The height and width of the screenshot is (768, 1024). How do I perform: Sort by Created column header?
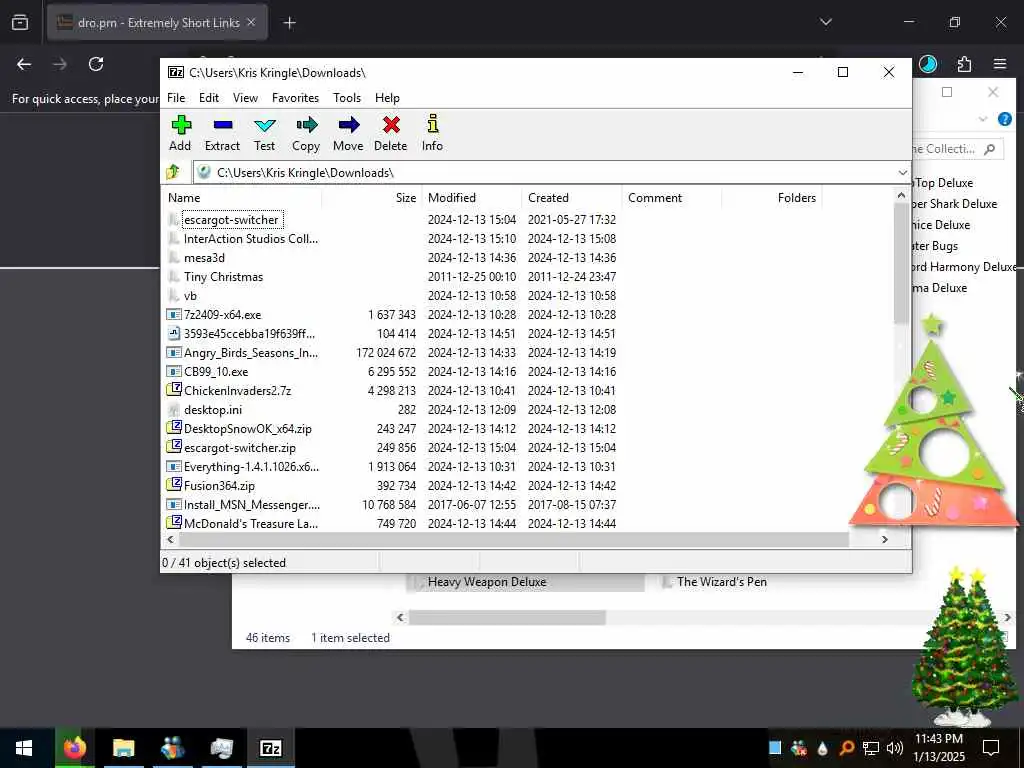(x=571, y=198)
